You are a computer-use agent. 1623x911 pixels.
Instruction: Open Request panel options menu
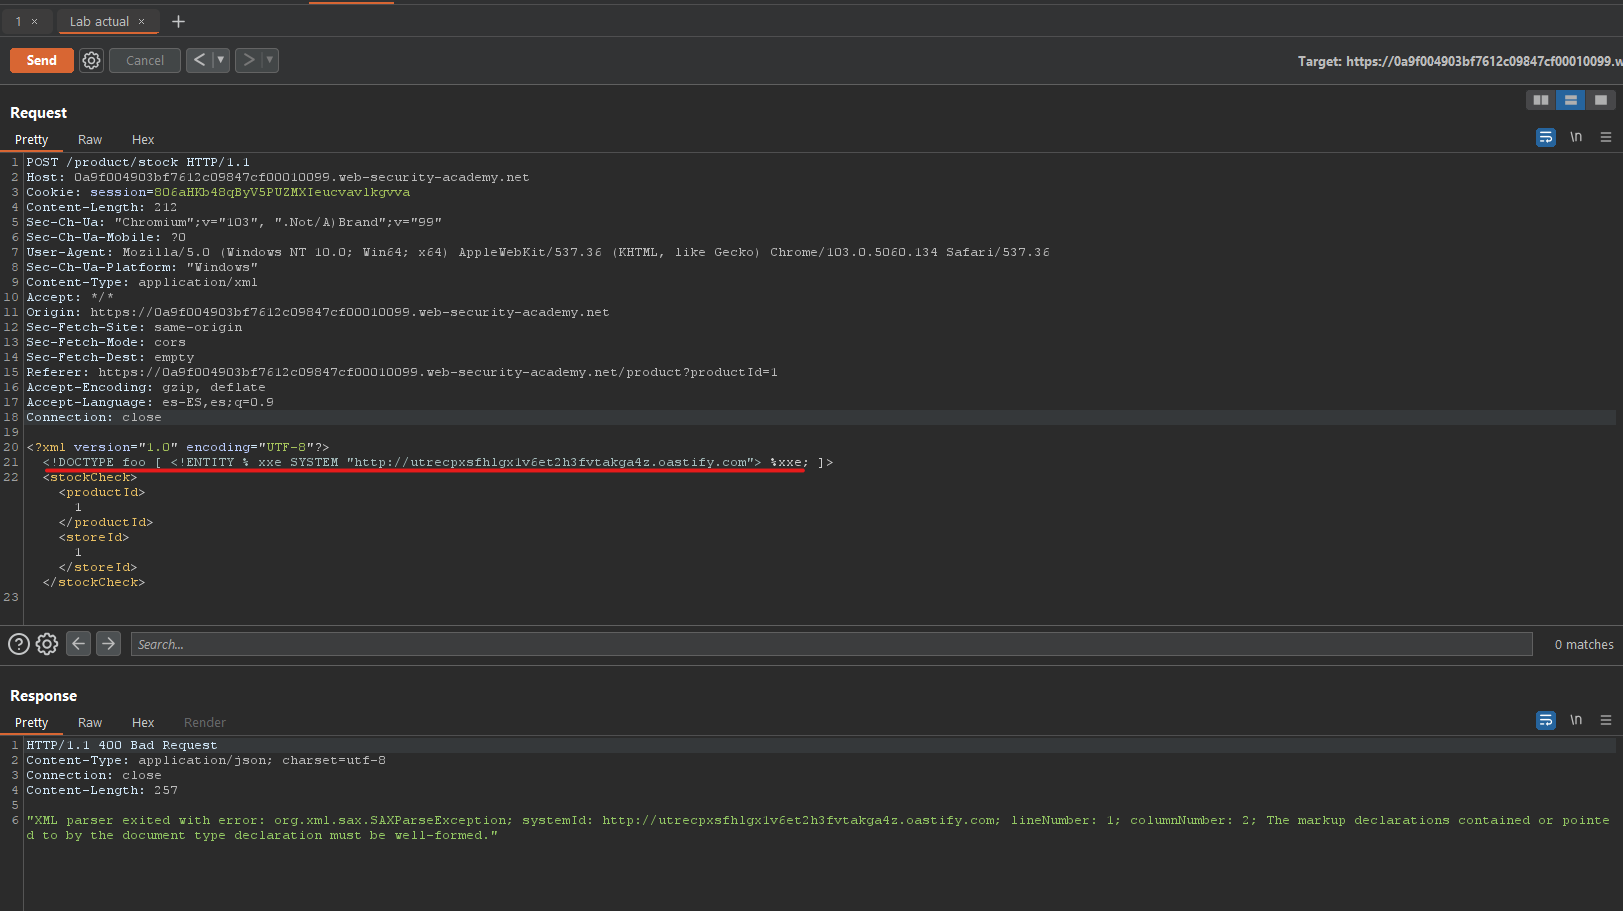(x=1606, y=137)
